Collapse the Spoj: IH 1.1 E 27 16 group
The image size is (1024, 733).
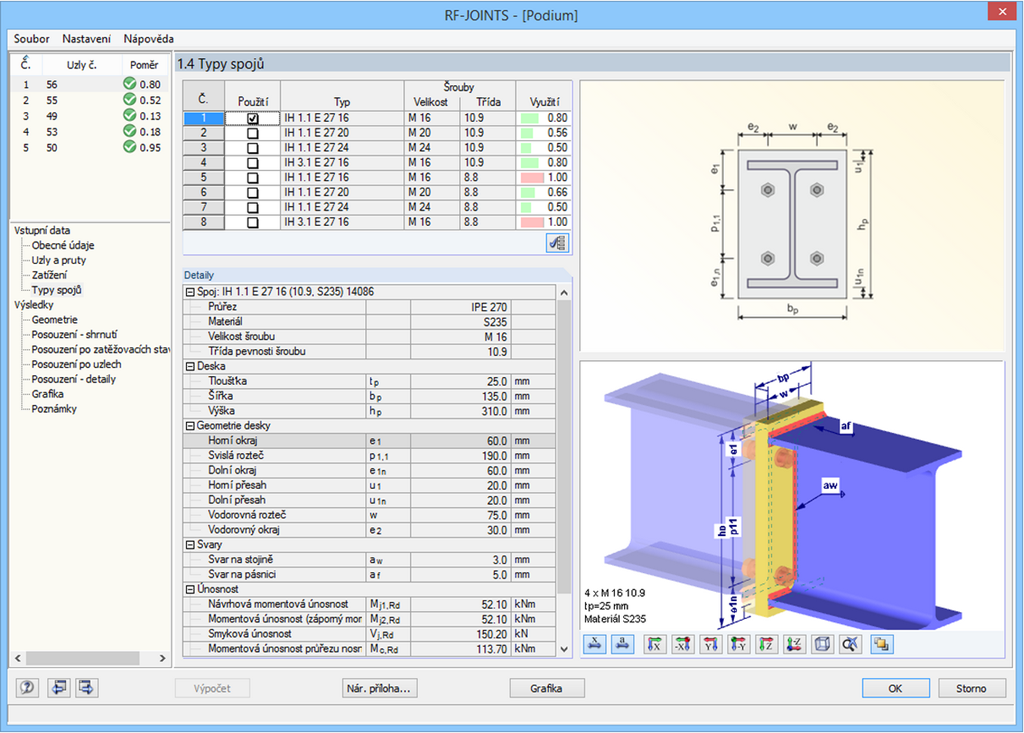coord(190,292)
